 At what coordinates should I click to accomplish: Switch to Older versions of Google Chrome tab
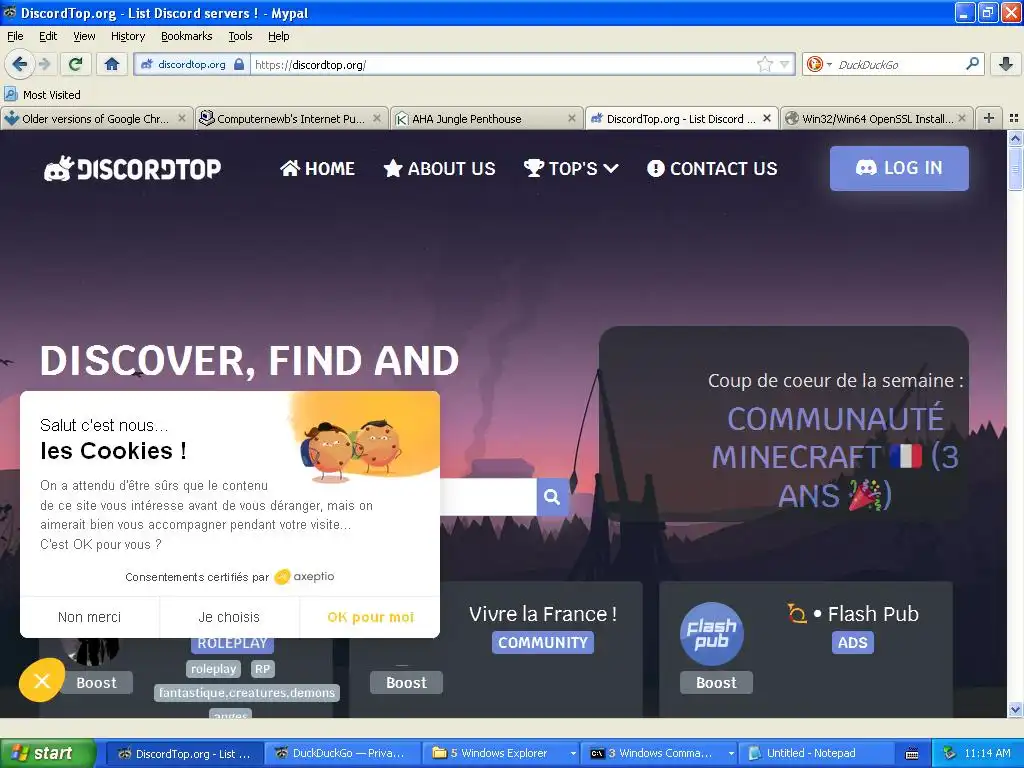click(95, 119)
